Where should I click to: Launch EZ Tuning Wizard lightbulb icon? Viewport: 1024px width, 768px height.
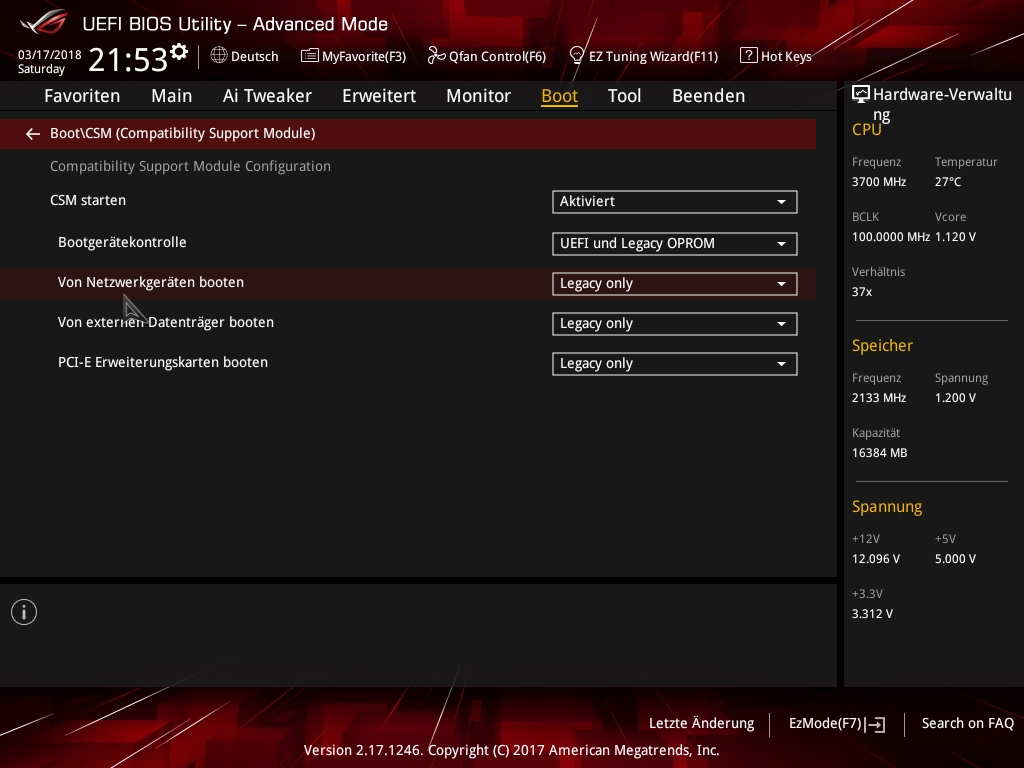pyautogui.click(x=576, y=56)
